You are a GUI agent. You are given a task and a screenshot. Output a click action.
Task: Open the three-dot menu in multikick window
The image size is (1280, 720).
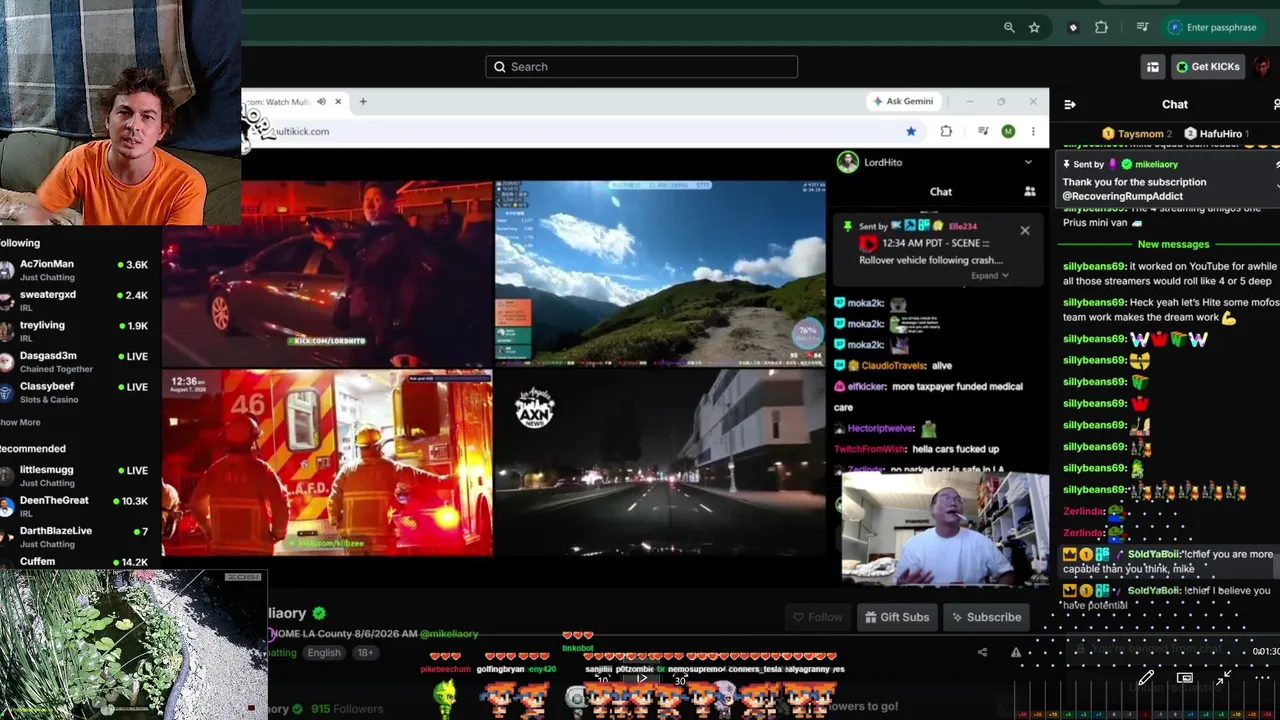(1033, 131)
